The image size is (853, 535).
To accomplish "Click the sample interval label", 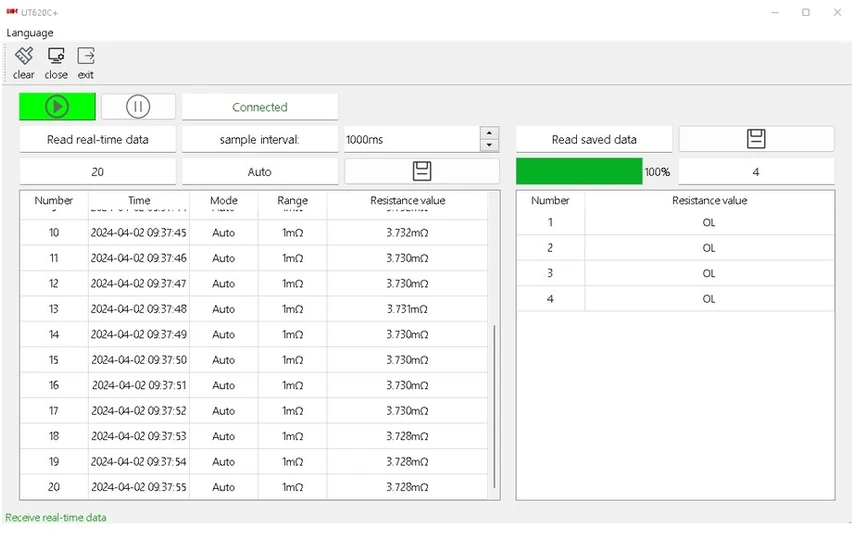I will coord(259,139).
